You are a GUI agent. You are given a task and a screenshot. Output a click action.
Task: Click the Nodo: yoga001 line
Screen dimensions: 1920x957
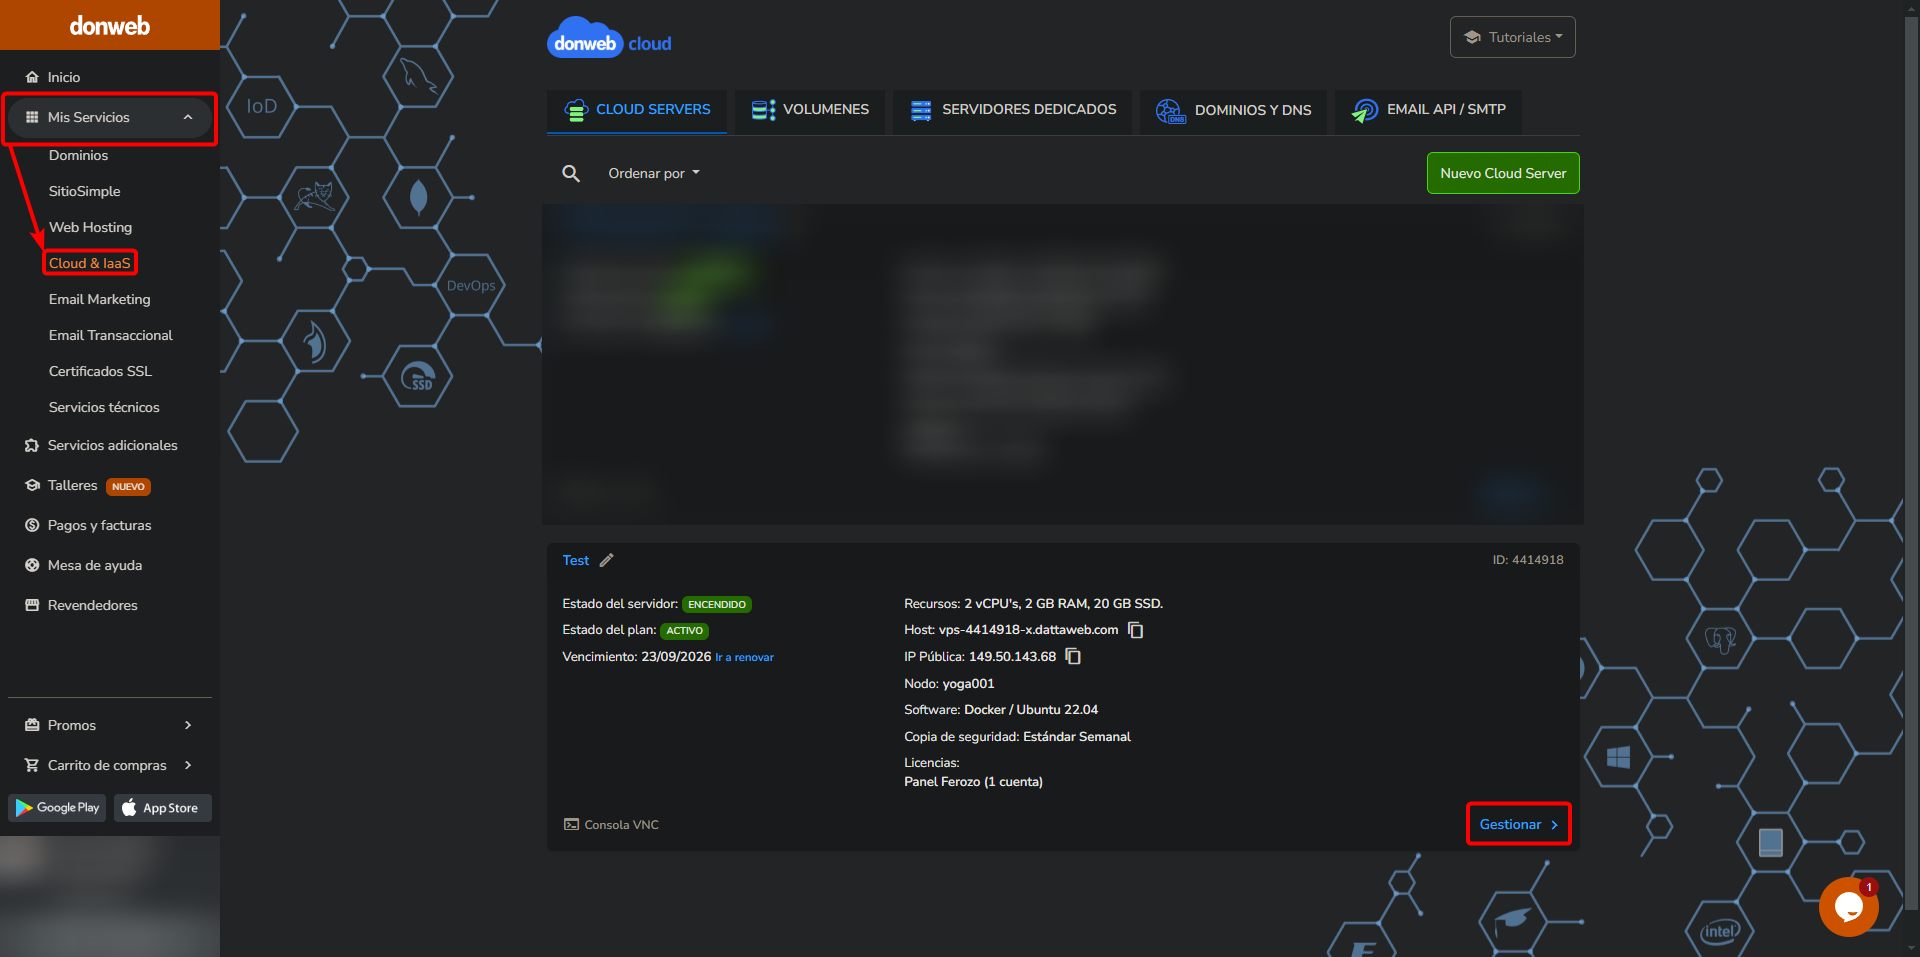point(949,684)
